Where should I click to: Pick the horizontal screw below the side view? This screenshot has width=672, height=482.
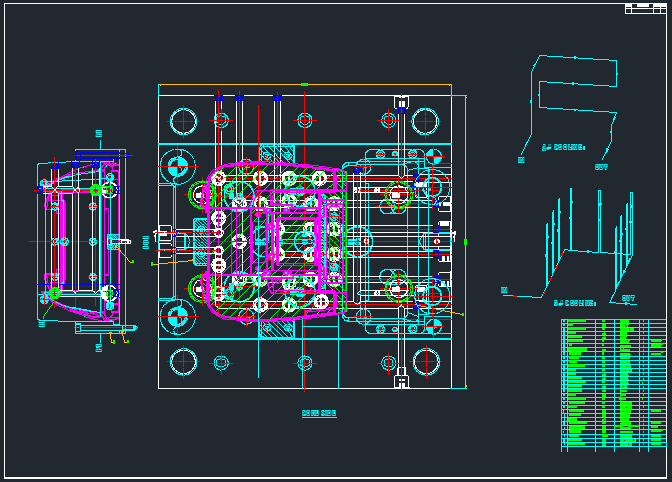coord(106,329)
